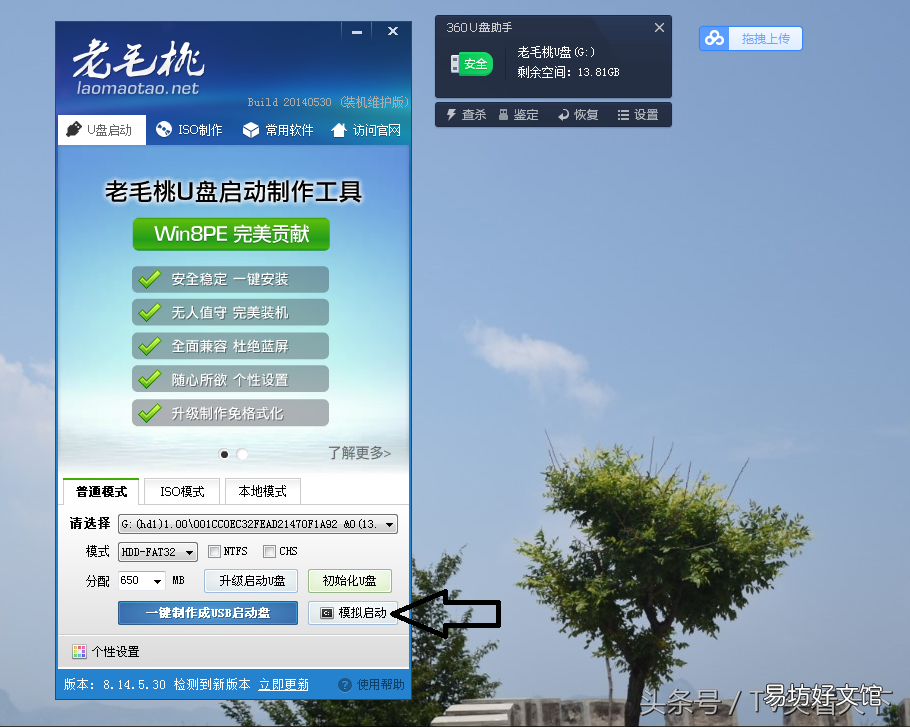910x727 pixels.
Task: Click the Baidu cloud upload icon
Action: click(x=714, y=39)
